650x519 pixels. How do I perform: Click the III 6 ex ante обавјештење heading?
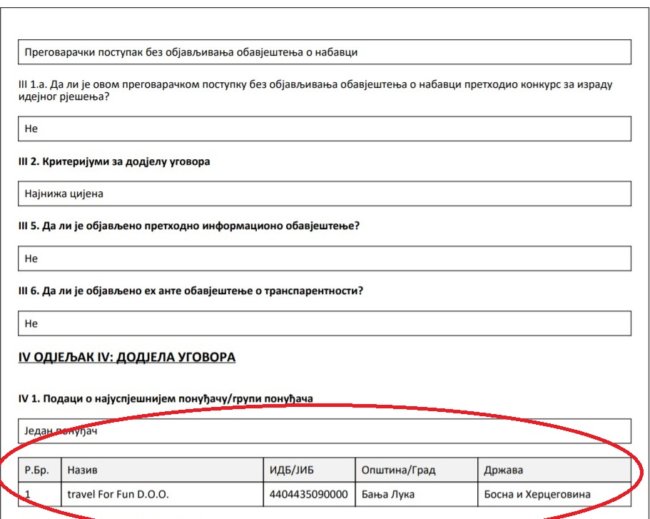tap(190, 291)
